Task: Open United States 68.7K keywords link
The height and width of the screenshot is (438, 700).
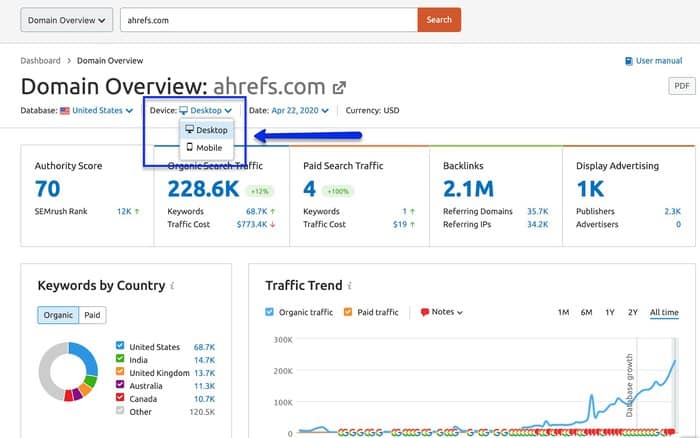Action: [204, 347]
